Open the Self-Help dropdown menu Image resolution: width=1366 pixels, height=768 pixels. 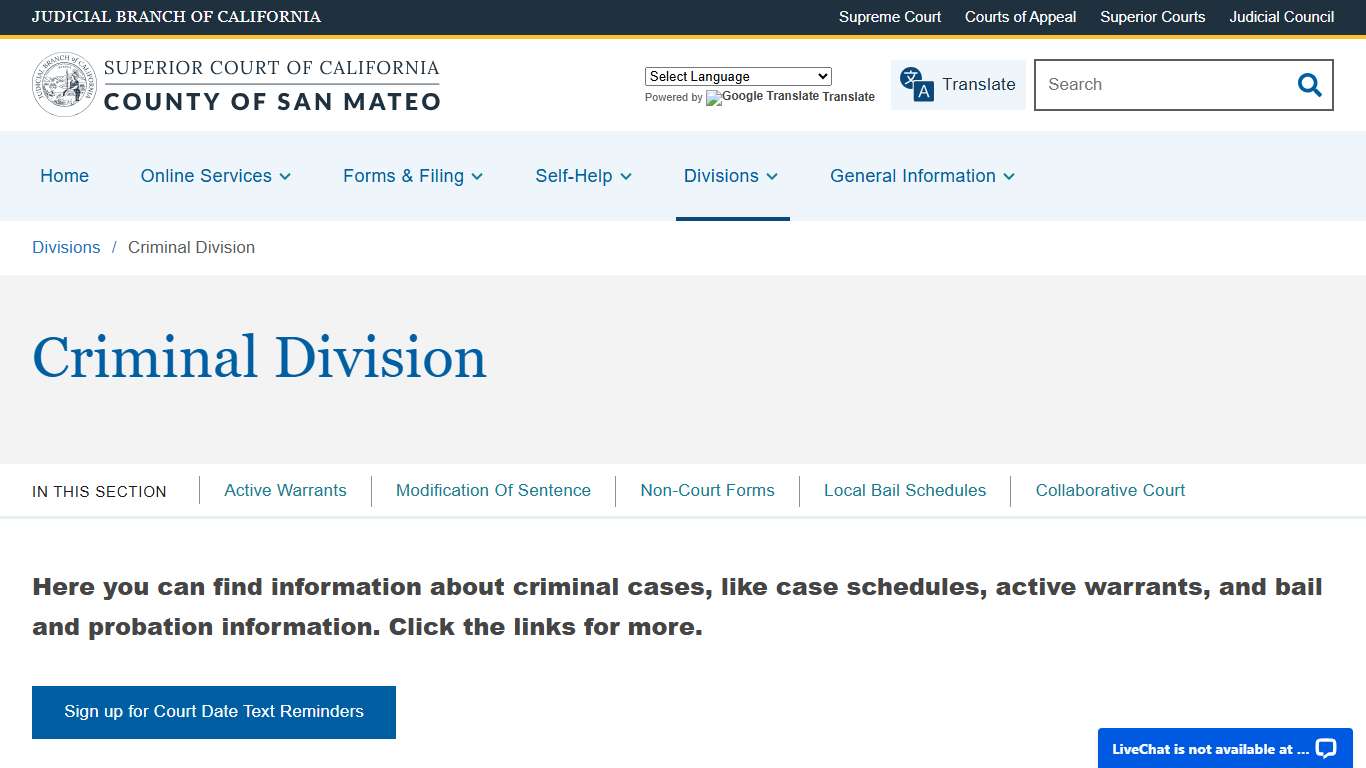pyautogui.click(x=583, y=176)
